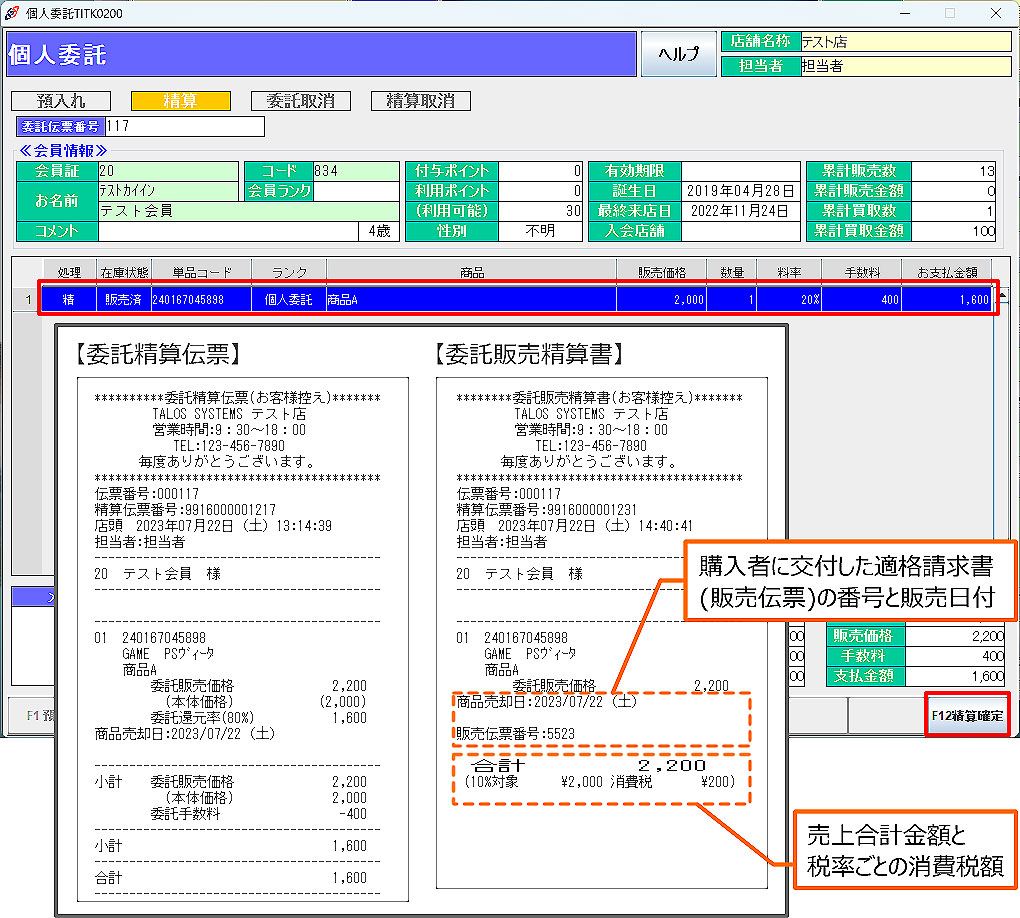This screenshot has width=1020, height=918.
Task: Click the summary 手数料 value 400
Action: pos(955,656)
